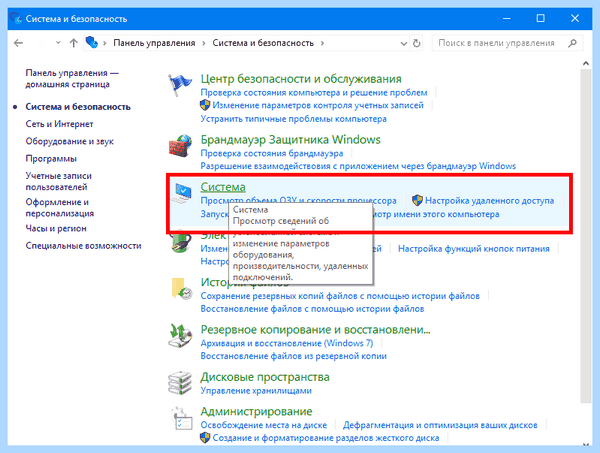Screen dimensions: 600x453
Task: Expand the chevron after Система и безопасность breadcrumb
Action: point(323,43)
